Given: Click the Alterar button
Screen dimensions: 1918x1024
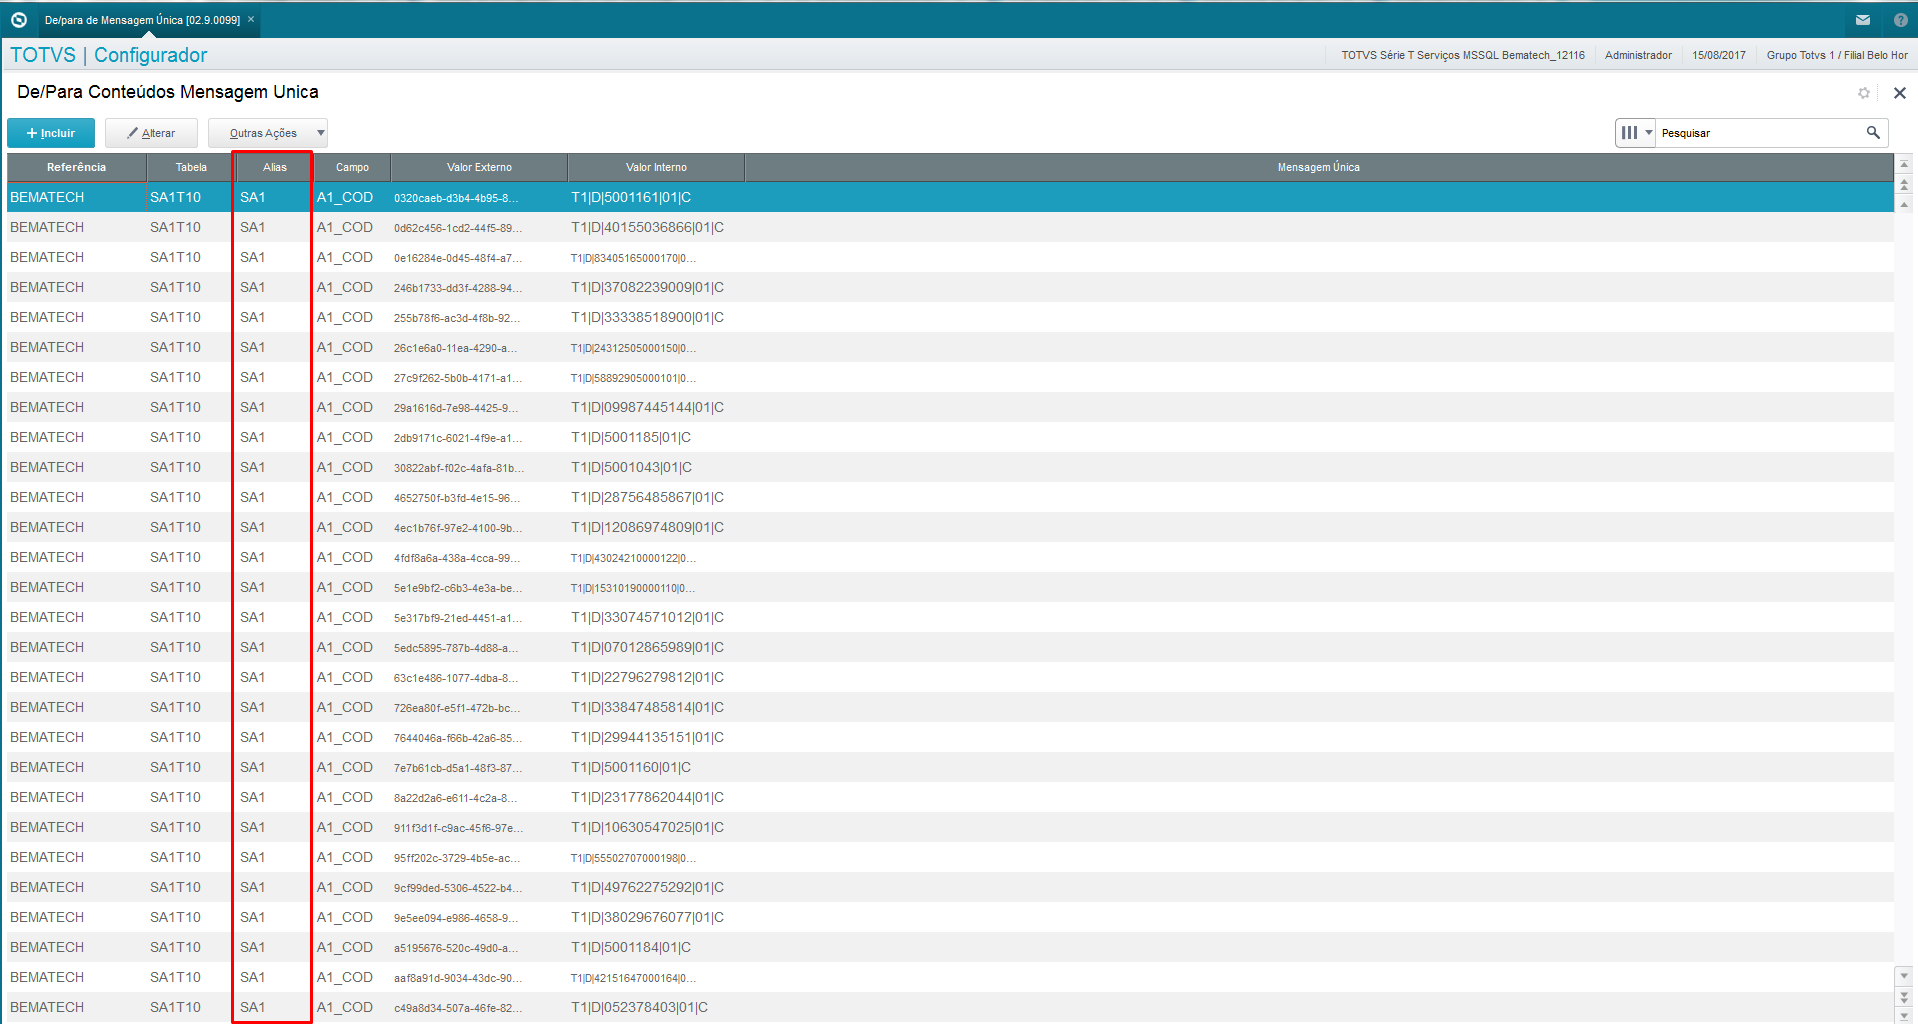Looking at the screenshot, I should (151, 133).
